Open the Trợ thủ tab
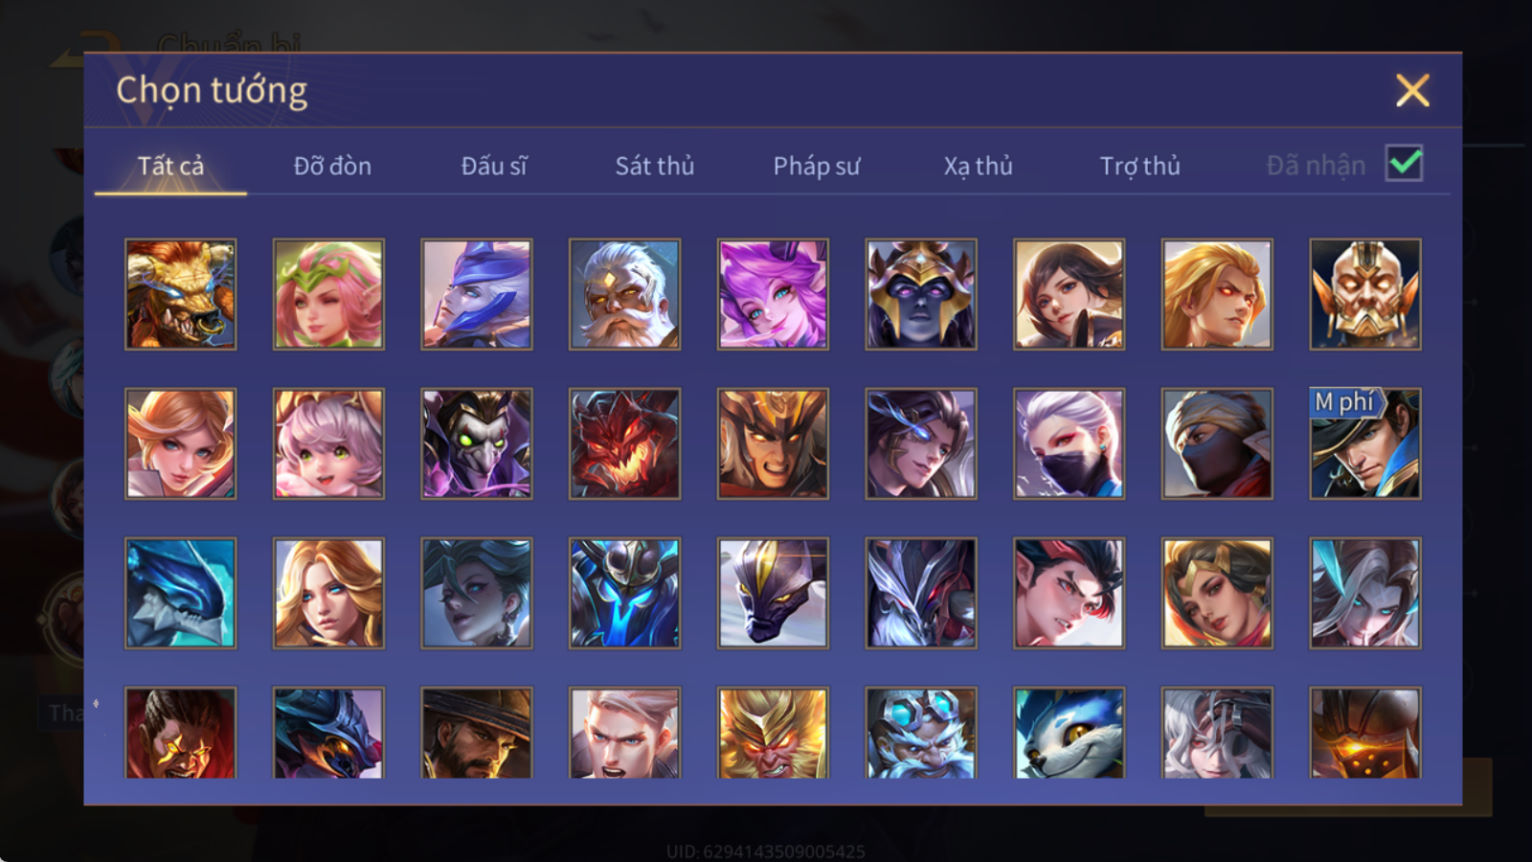Viewport: 1532px width, 862px height. [x=1140, y=166]
